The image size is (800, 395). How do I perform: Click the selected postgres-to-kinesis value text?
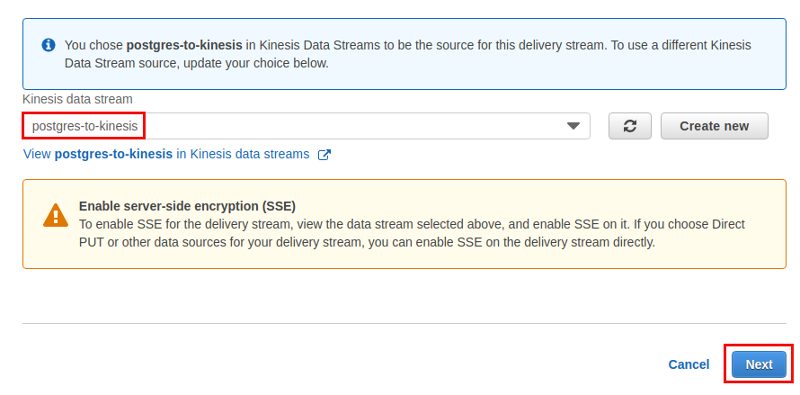click(x=85, y=126)
